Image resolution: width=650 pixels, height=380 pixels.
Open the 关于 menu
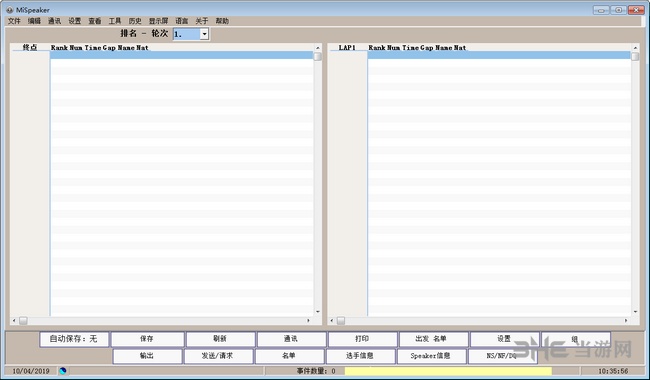[202, 21]
